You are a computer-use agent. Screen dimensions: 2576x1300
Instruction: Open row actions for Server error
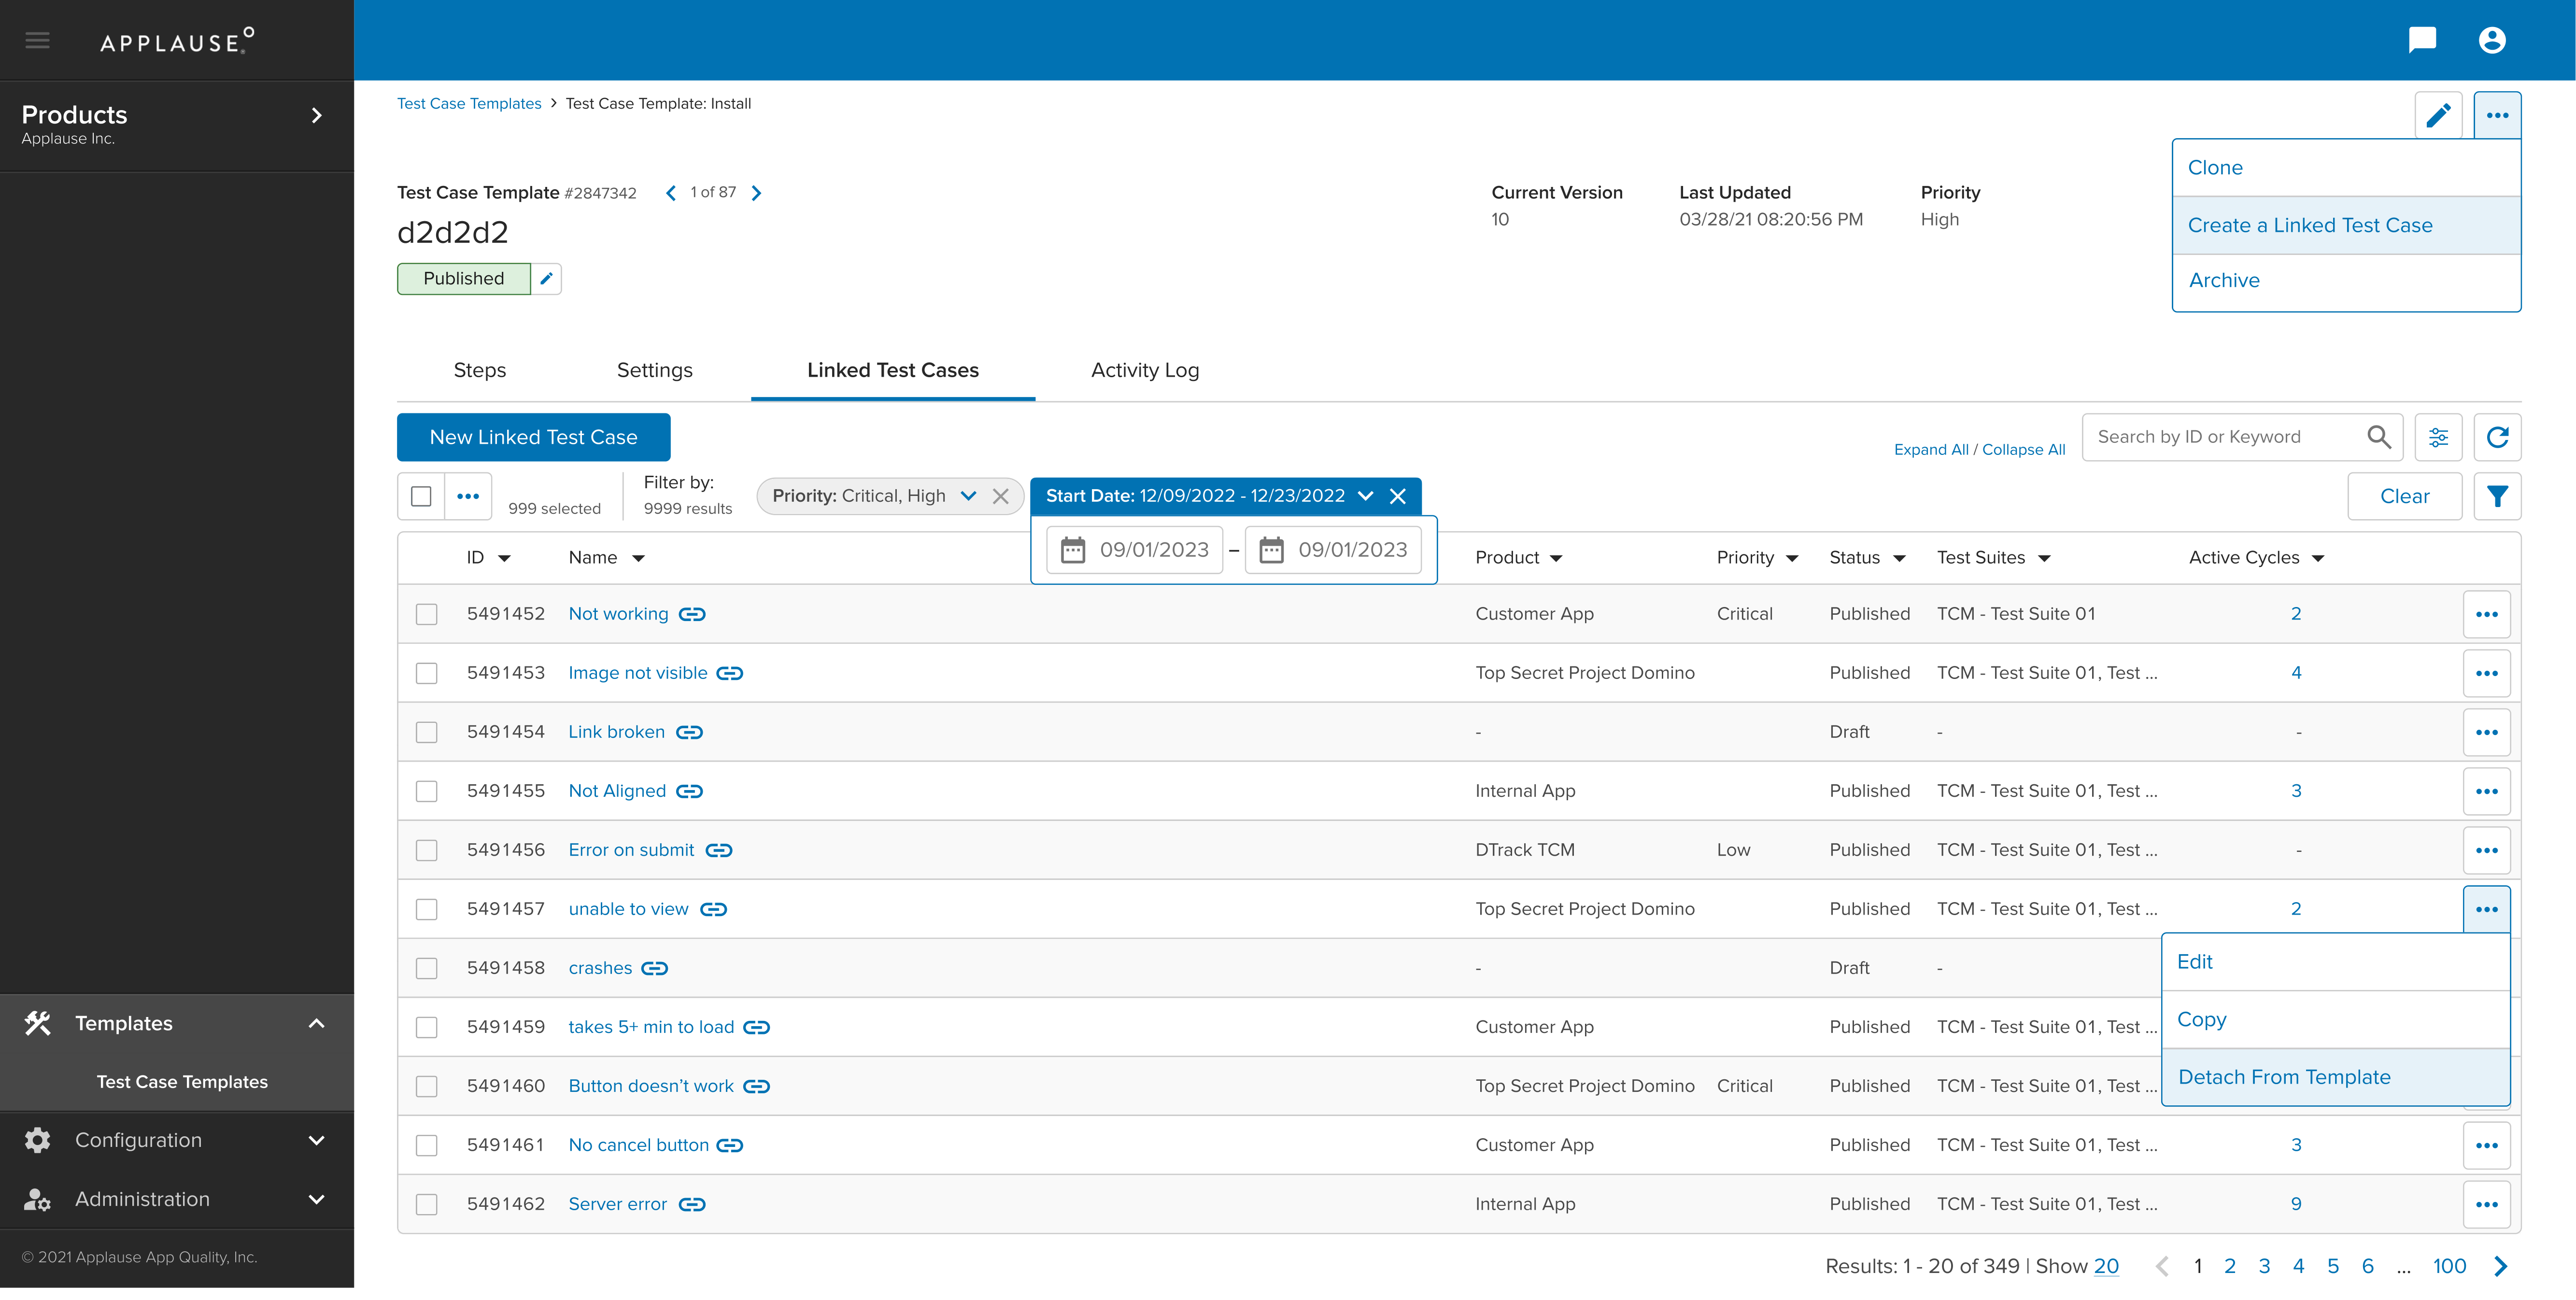pyautogui.click(x=2486, y=1204)
